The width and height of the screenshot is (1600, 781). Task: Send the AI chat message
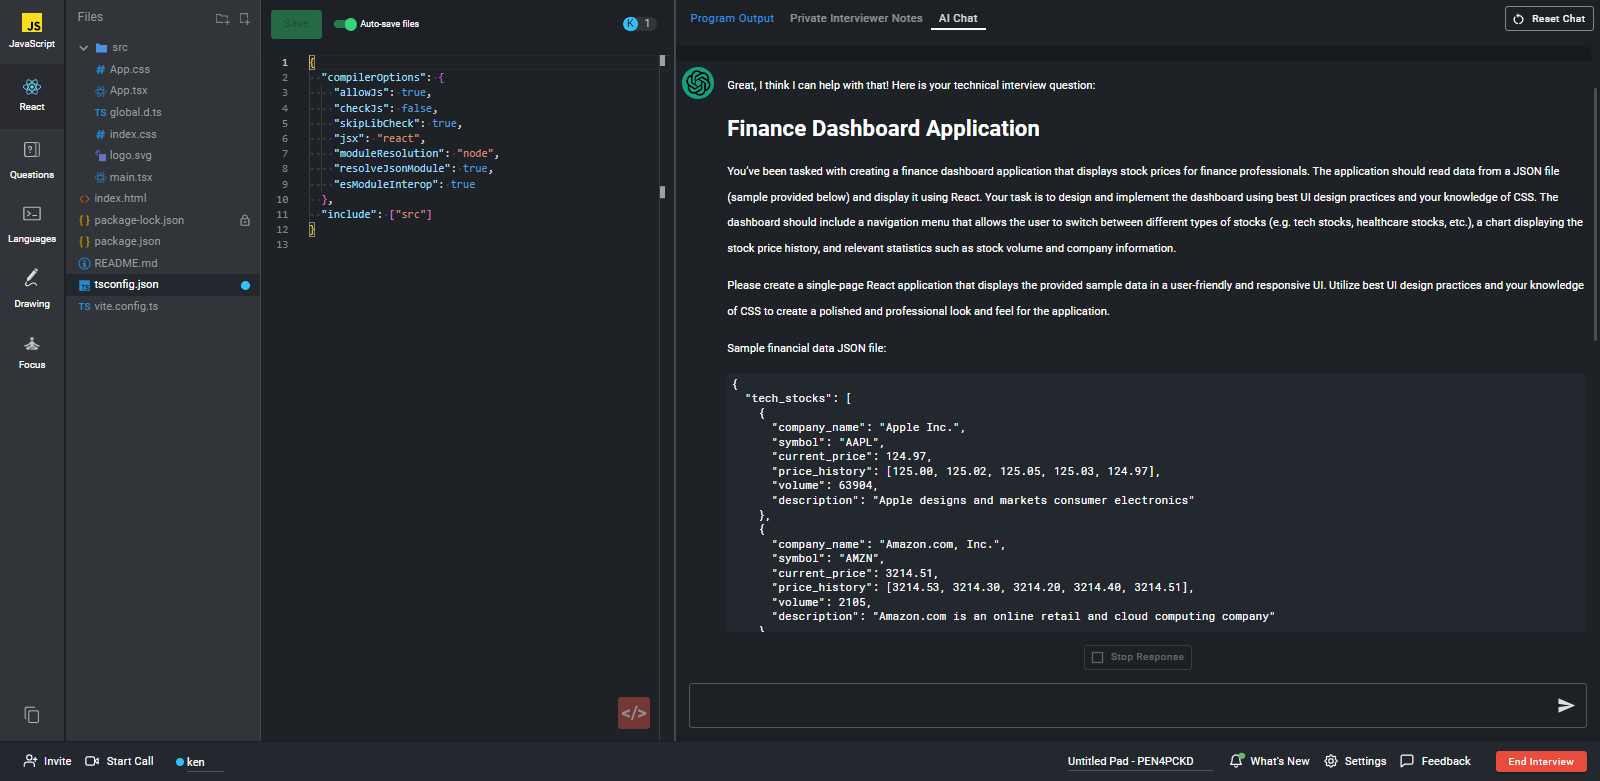pos(1565,706)
